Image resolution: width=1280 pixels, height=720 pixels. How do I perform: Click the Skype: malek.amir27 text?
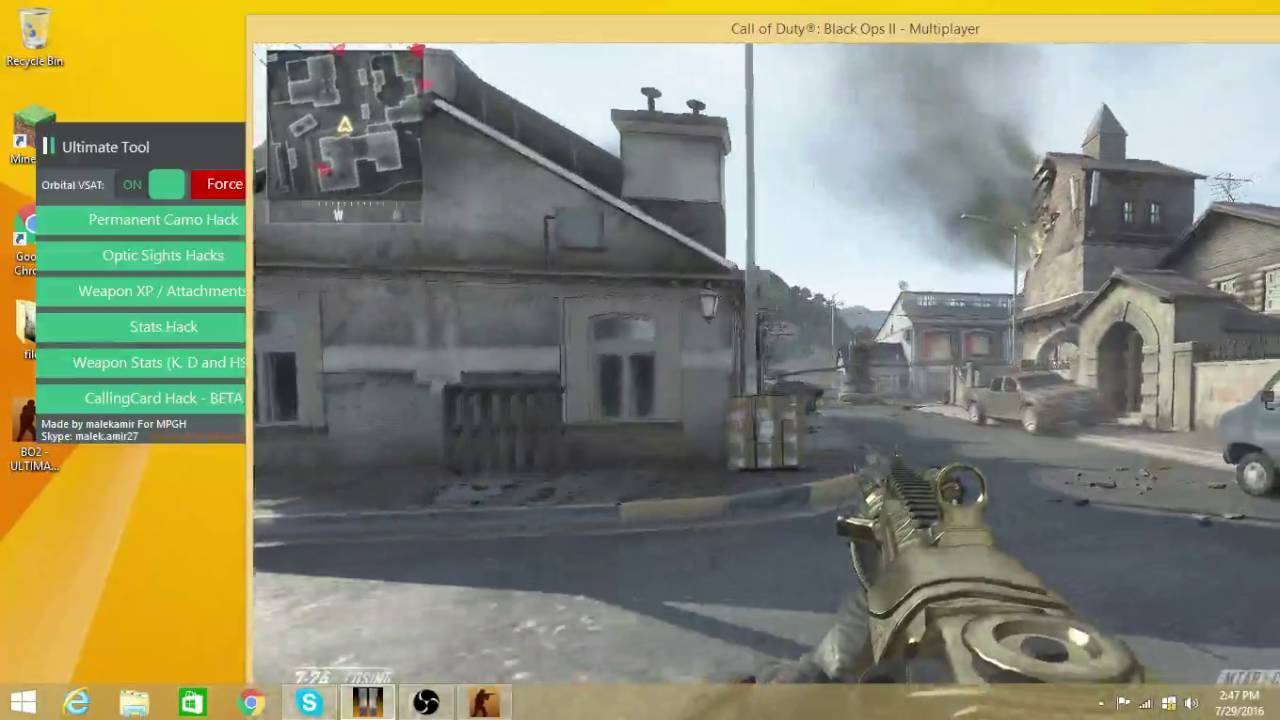[x=90, y=437]
